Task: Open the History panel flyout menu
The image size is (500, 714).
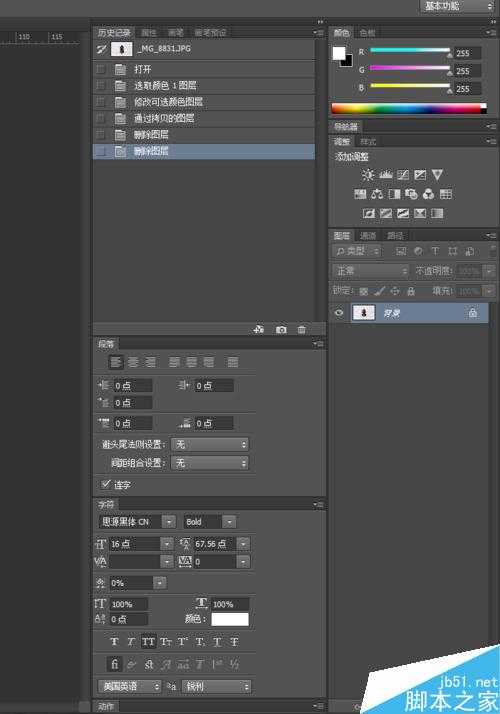Action: tap(318, 32)
